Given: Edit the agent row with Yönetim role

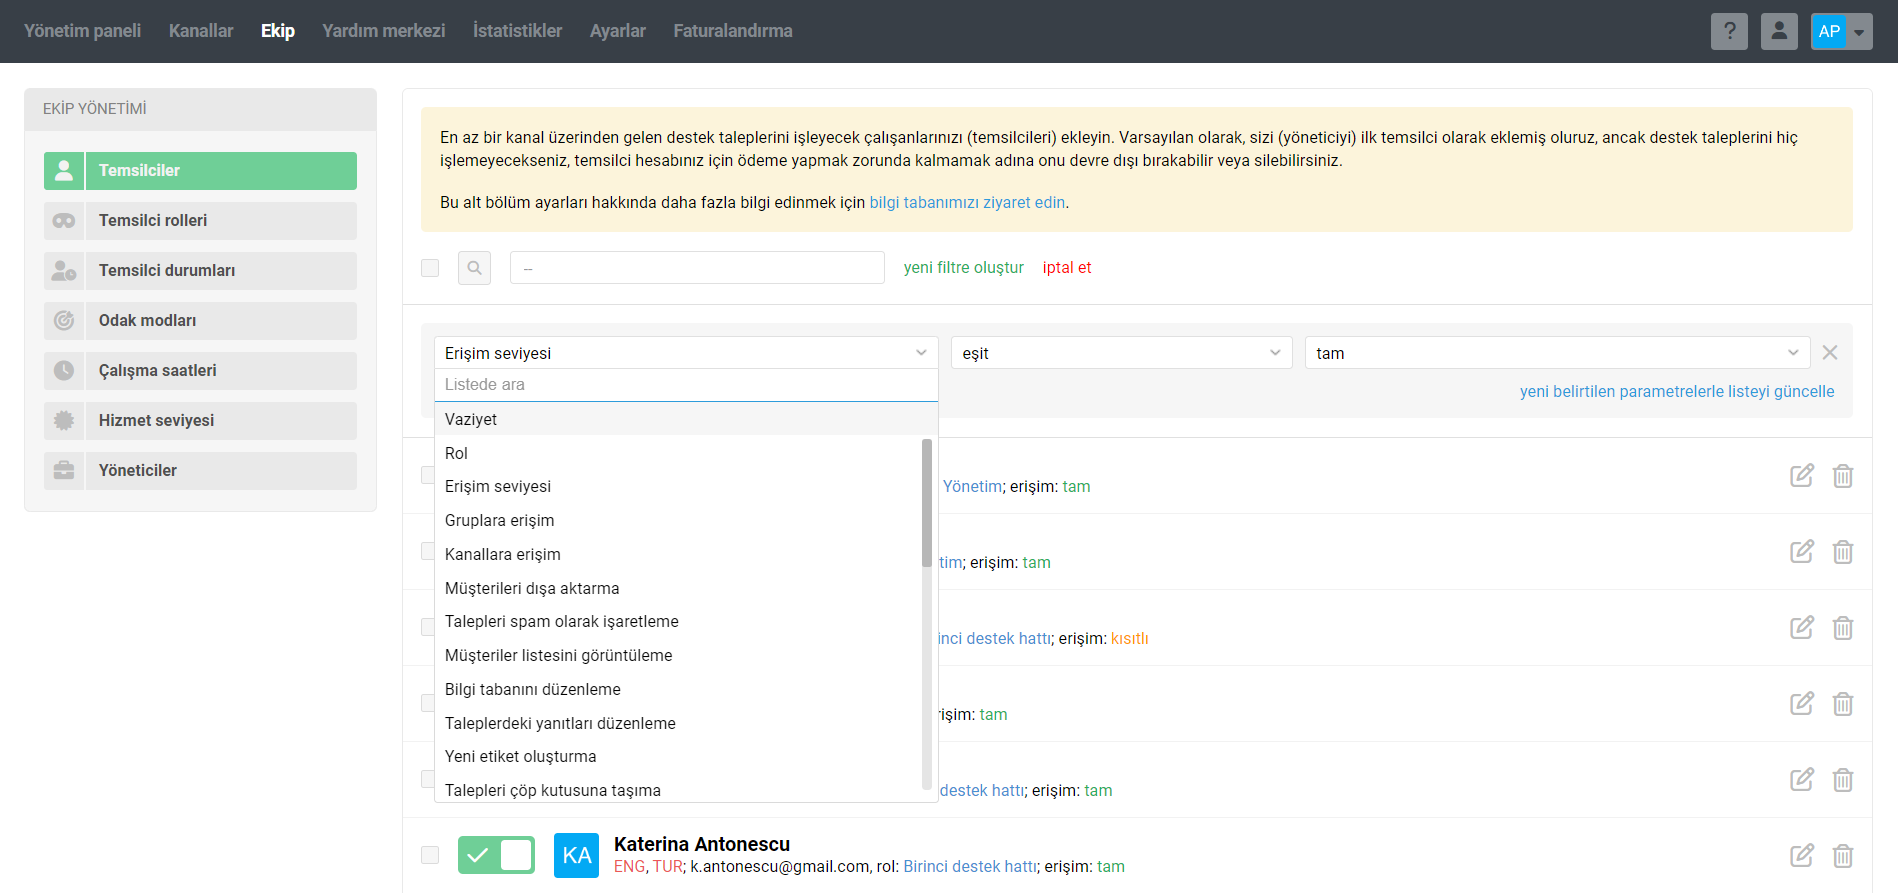Looking at the screenshot, I should point(1802,476).
